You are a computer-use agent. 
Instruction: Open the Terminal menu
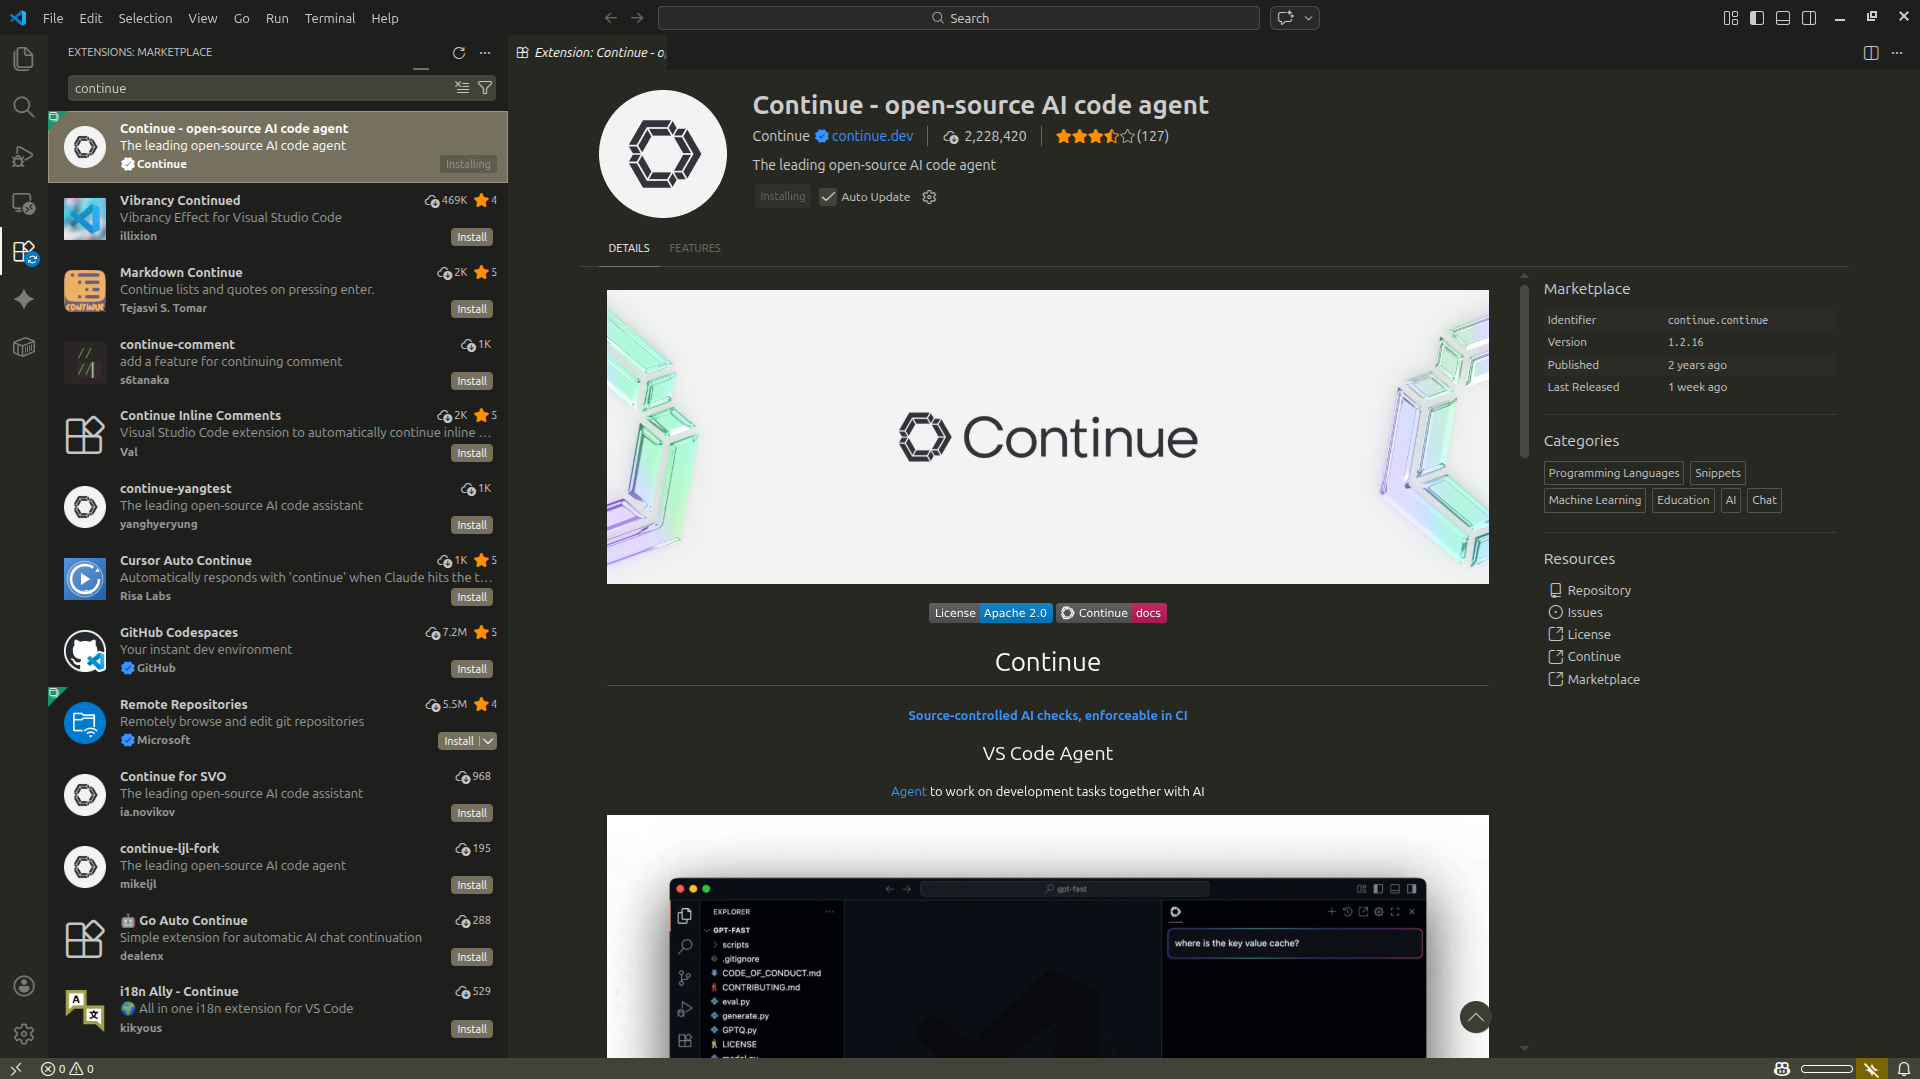(330, 18)
